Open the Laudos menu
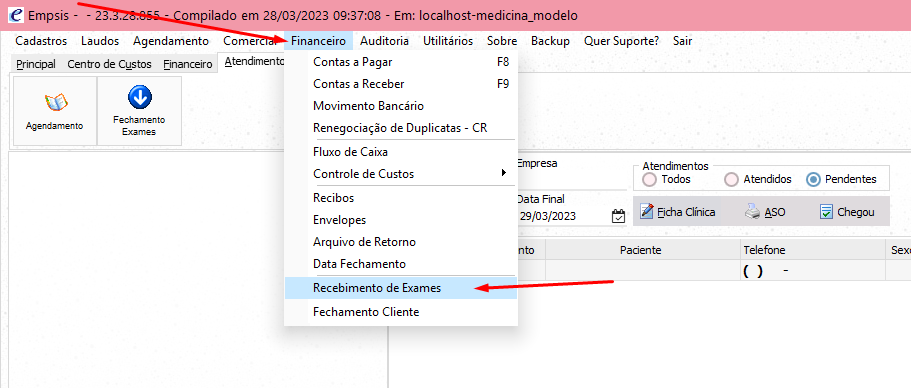911x388 pixels. point(100,41)
